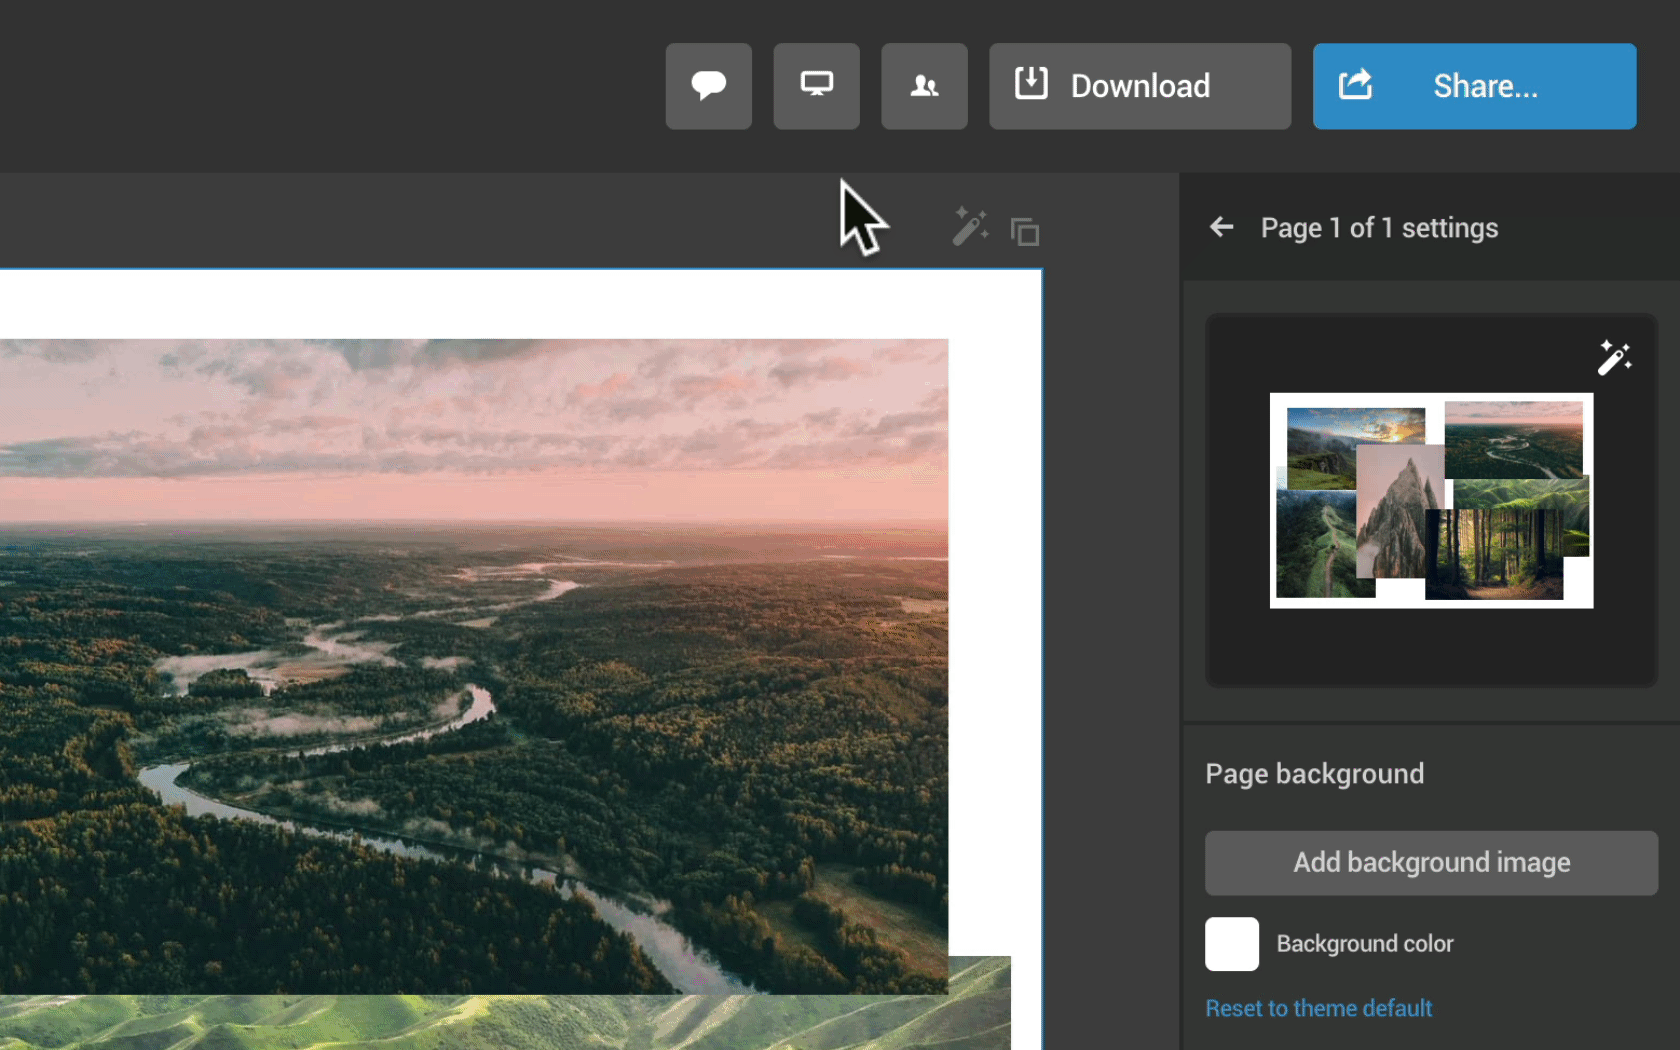This screenshot has width=1680, height=1050.
Task: Select the green hills photo on canvas
Action: pyautogui.click(x=500, y=1022)
